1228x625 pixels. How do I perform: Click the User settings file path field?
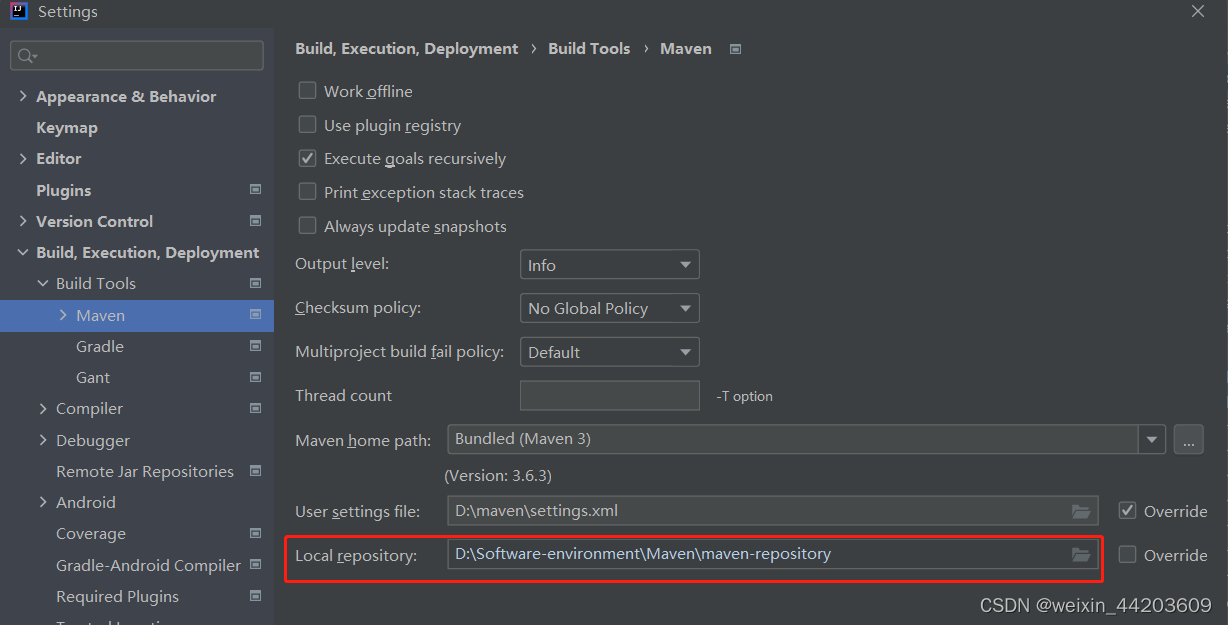pos(772,510)
